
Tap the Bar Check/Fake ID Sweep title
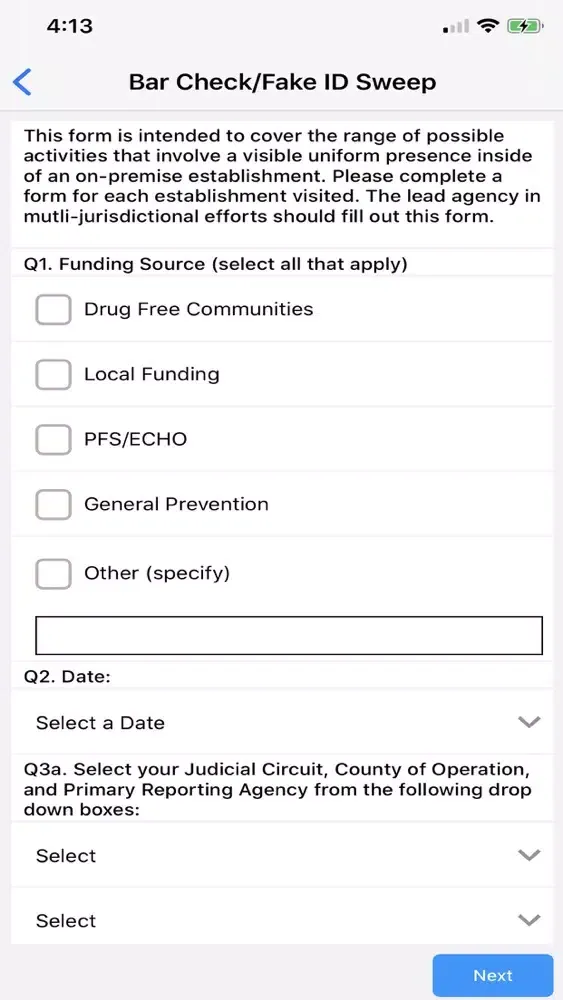click(x=282, y=82)
